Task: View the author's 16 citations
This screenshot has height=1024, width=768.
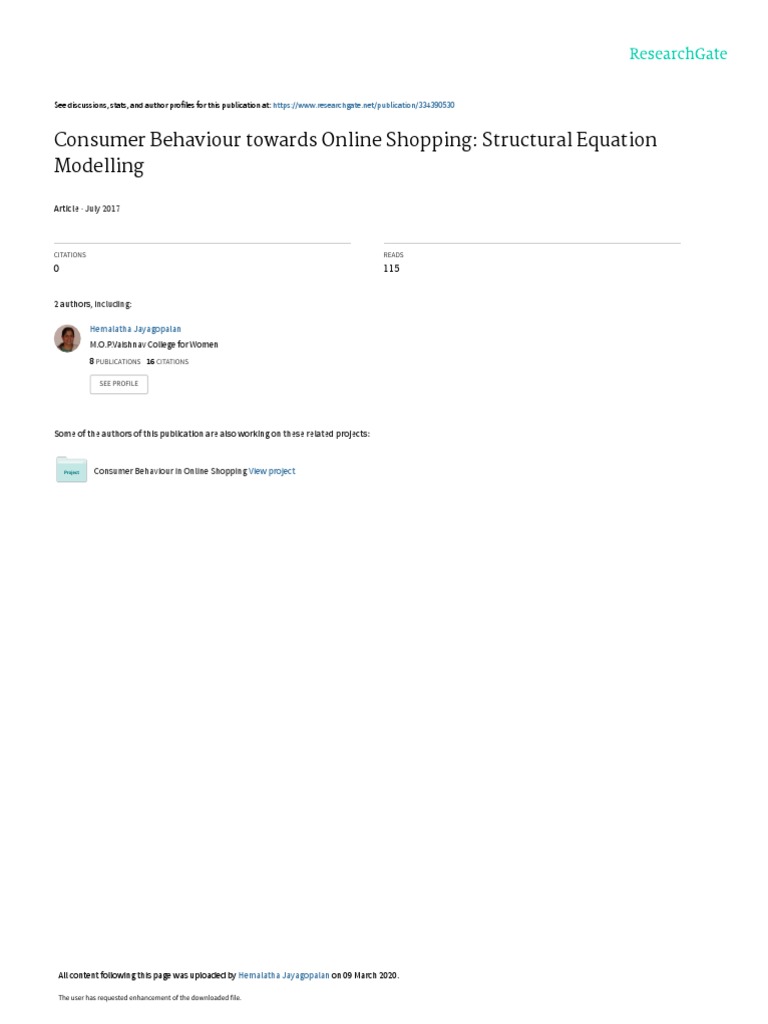Action: coord(167,361)
